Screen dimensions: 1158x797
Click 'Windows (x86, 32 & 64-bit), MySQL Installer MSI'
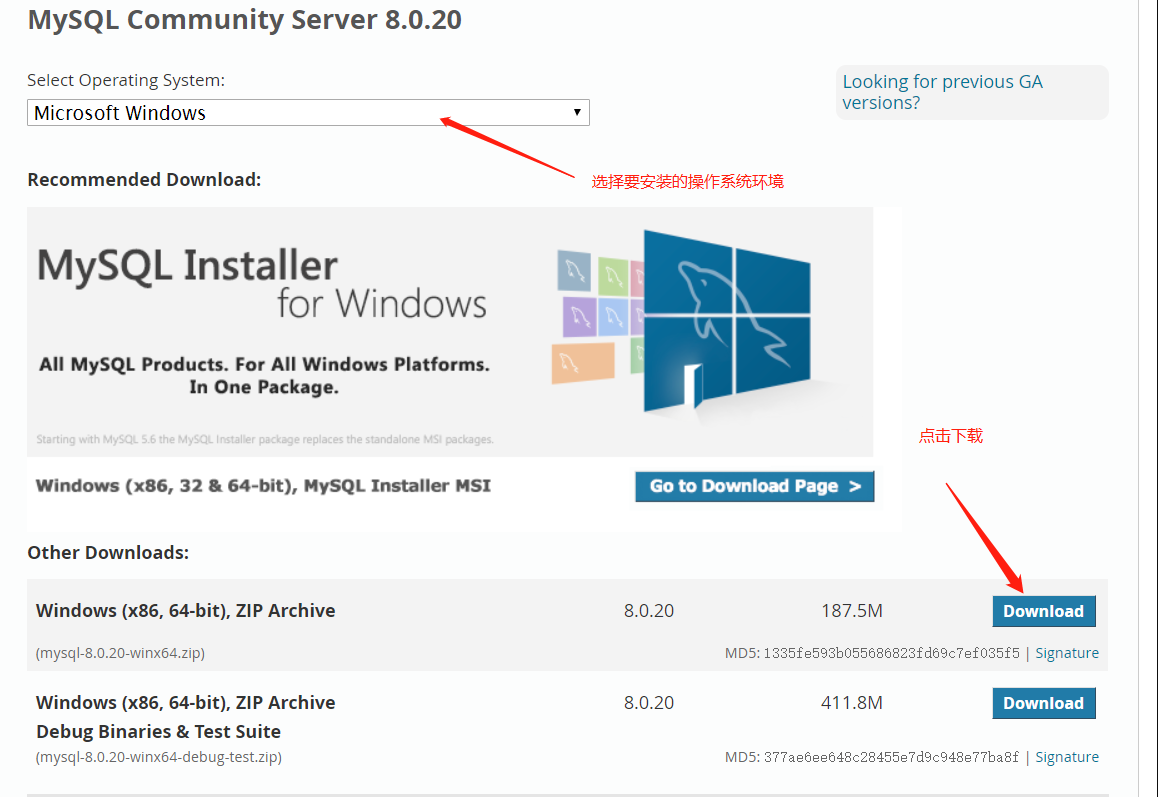pos(263,485)
